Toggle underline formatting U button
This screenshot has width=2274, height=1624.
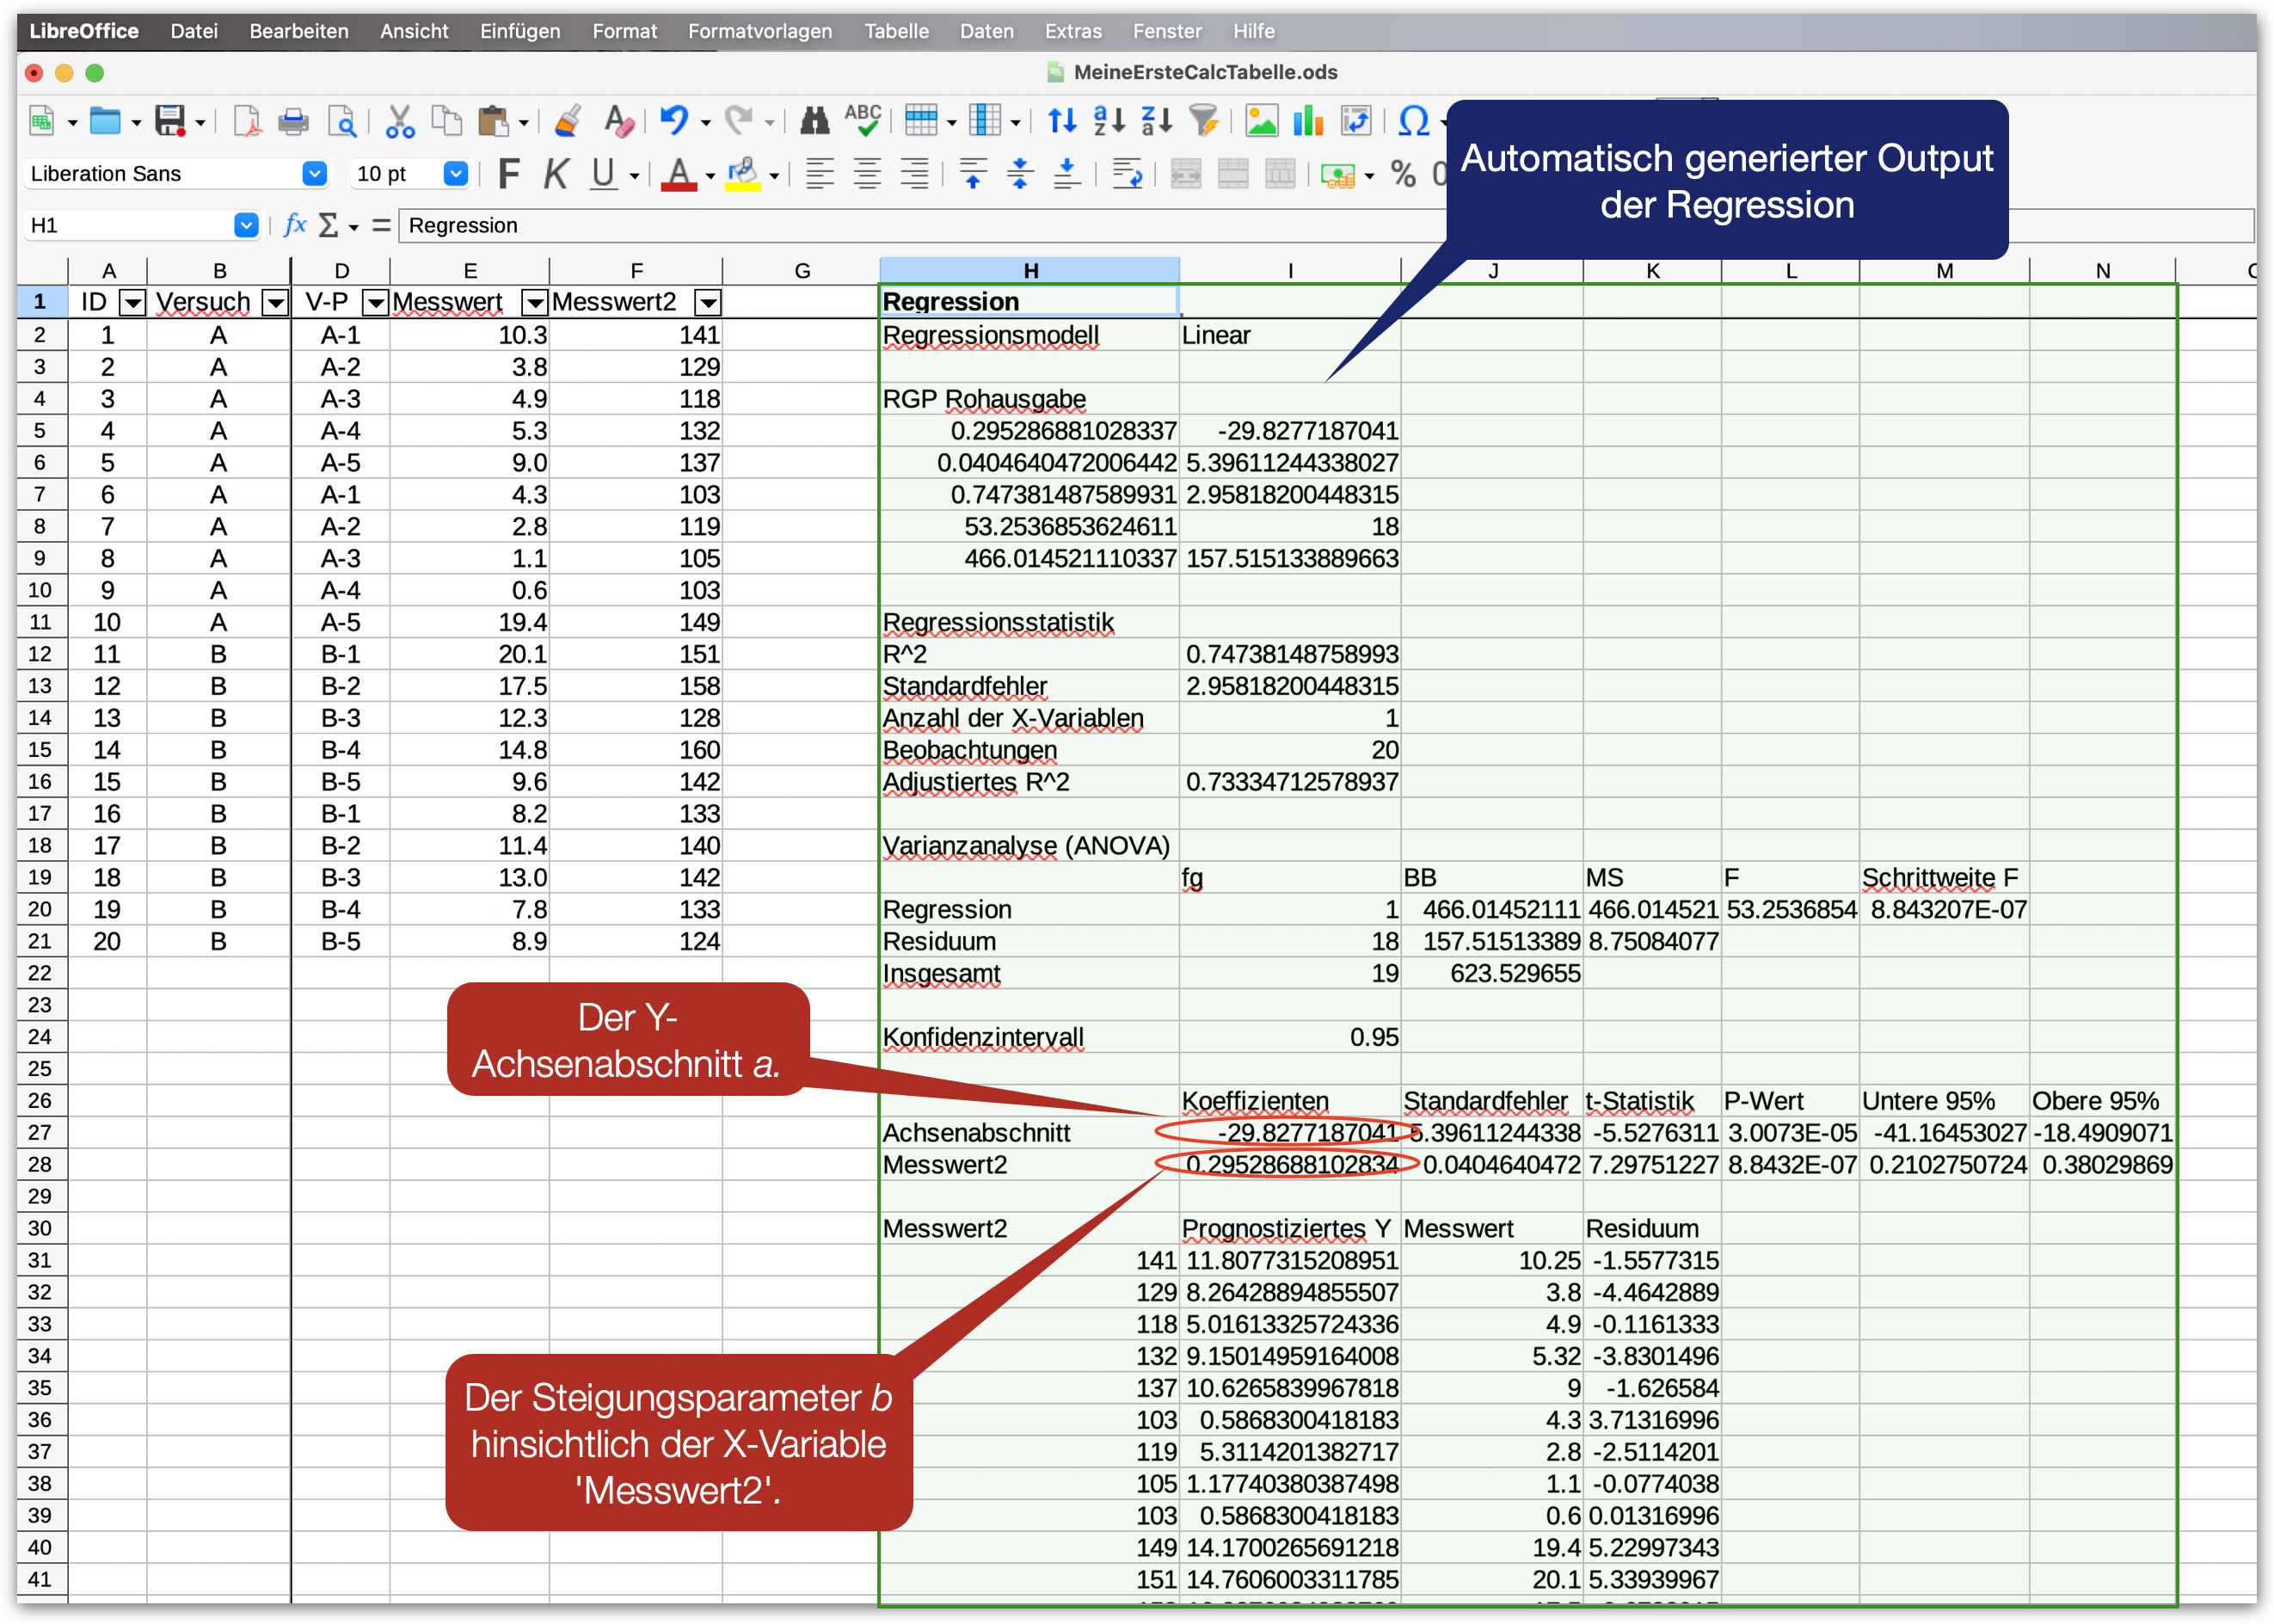pyautogui.click(x=603, y=174)
